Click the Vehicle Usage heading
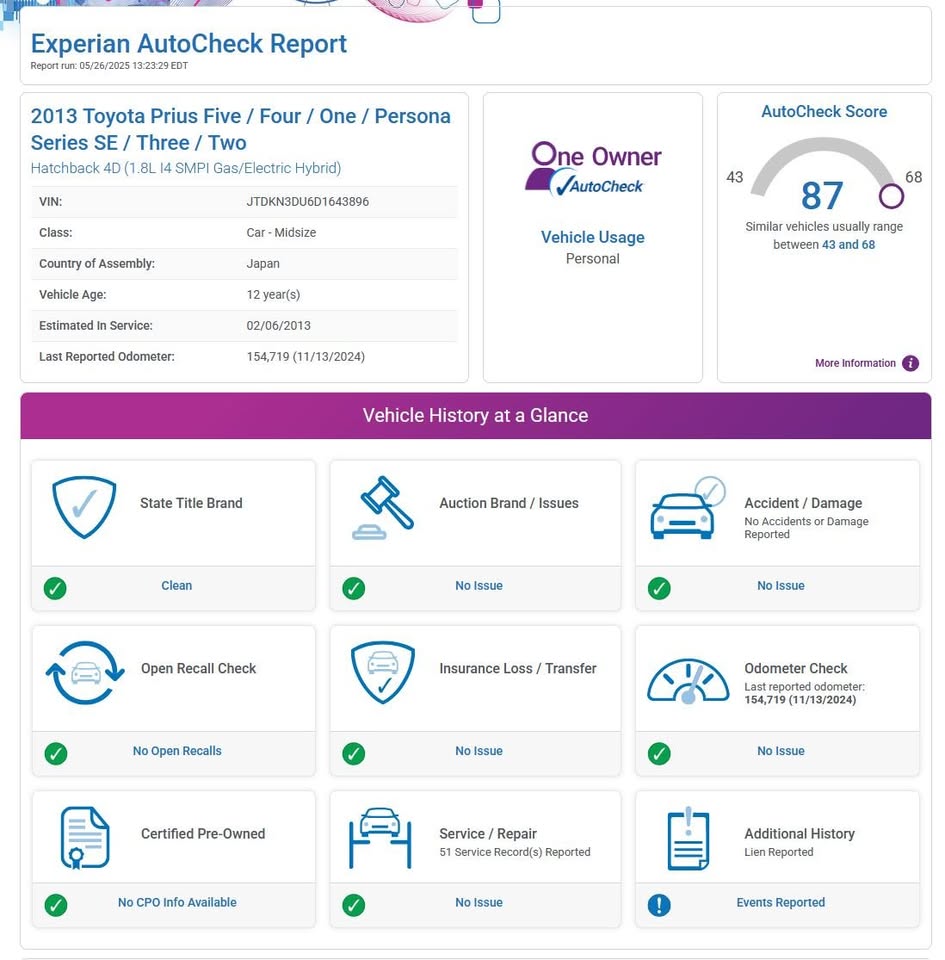Image resolution: width=945 pixels, height=960 pixels. (x=592, y=237)
